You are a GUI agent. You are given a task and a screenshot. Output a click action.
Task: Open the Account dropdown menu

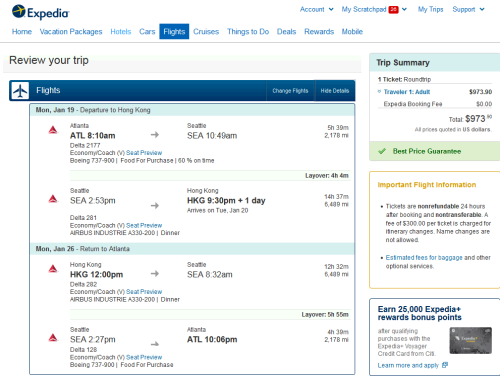point(316,9)
